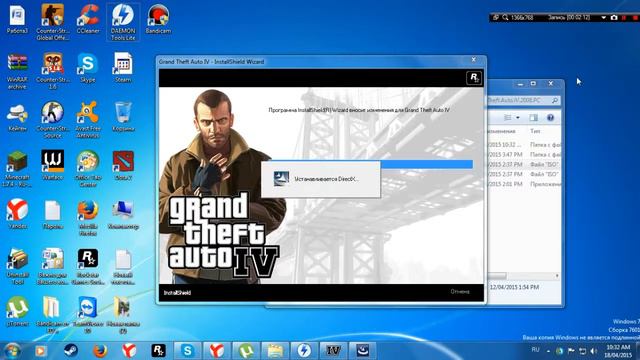
Task: Launch the uTorrent desktop shortcut
Action: point(17,311)
